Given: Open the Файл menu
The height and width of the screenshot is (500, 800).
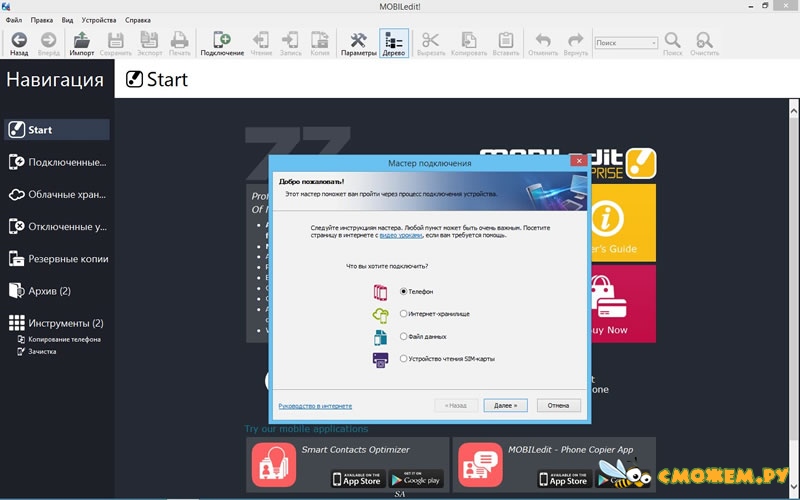Looking at the screenshot, I should point(14,20).
